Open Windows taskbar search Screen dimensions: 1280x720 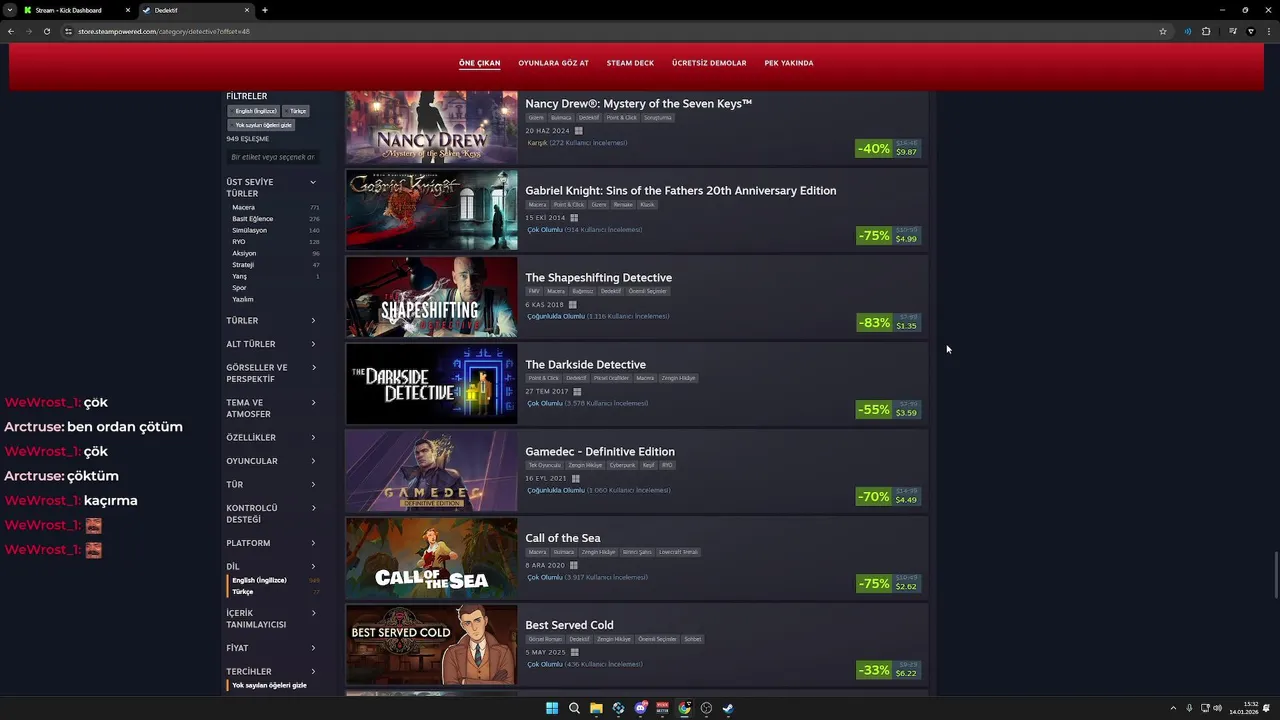tap(574, 708)
